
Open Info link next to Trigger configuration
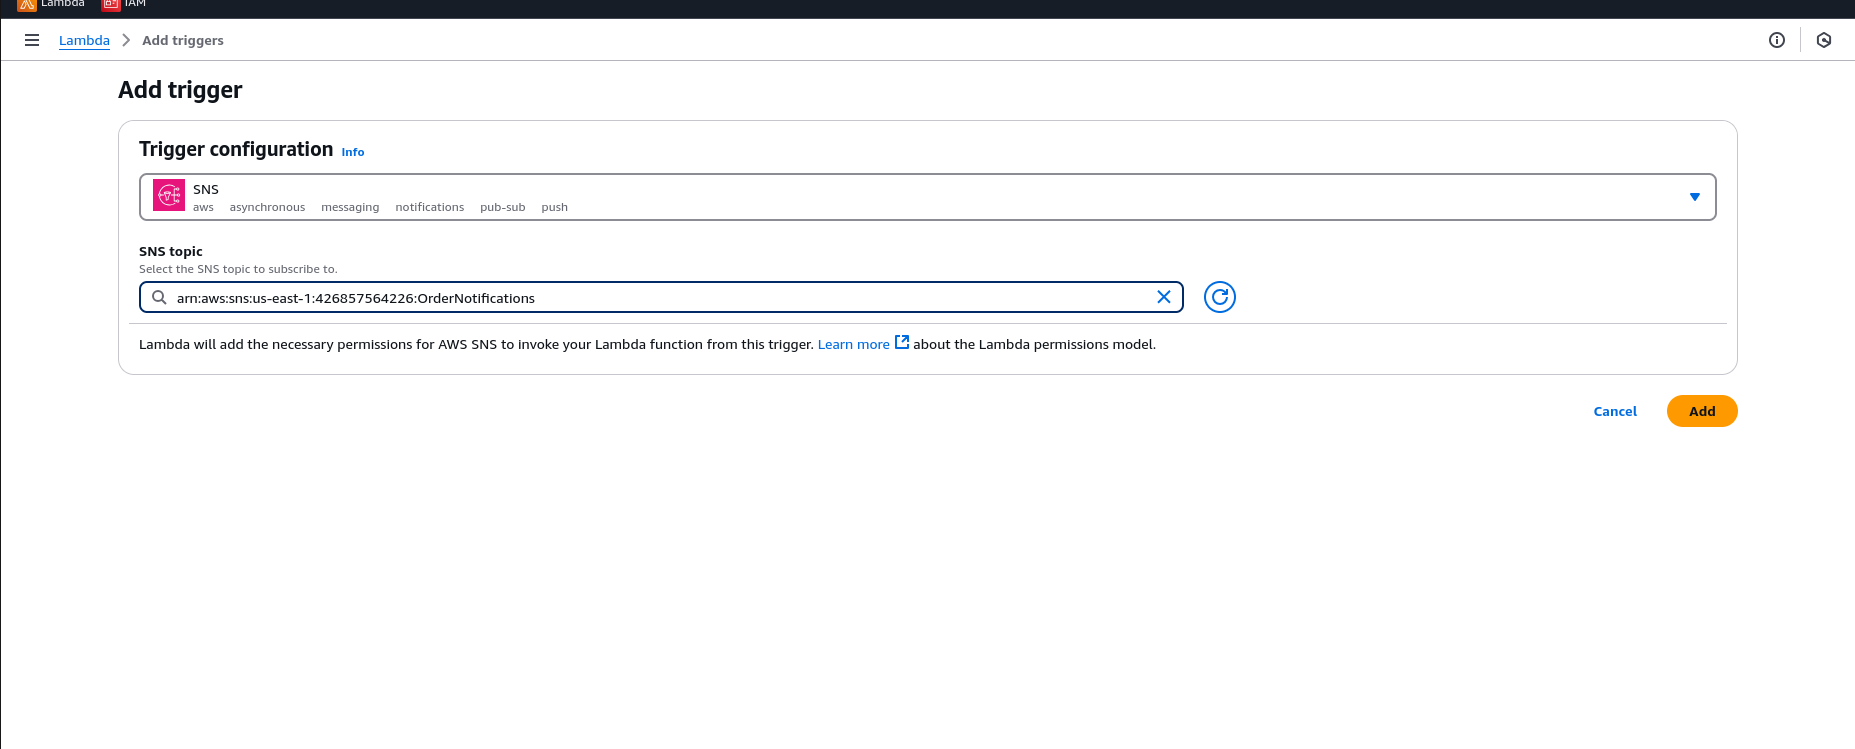353,152
